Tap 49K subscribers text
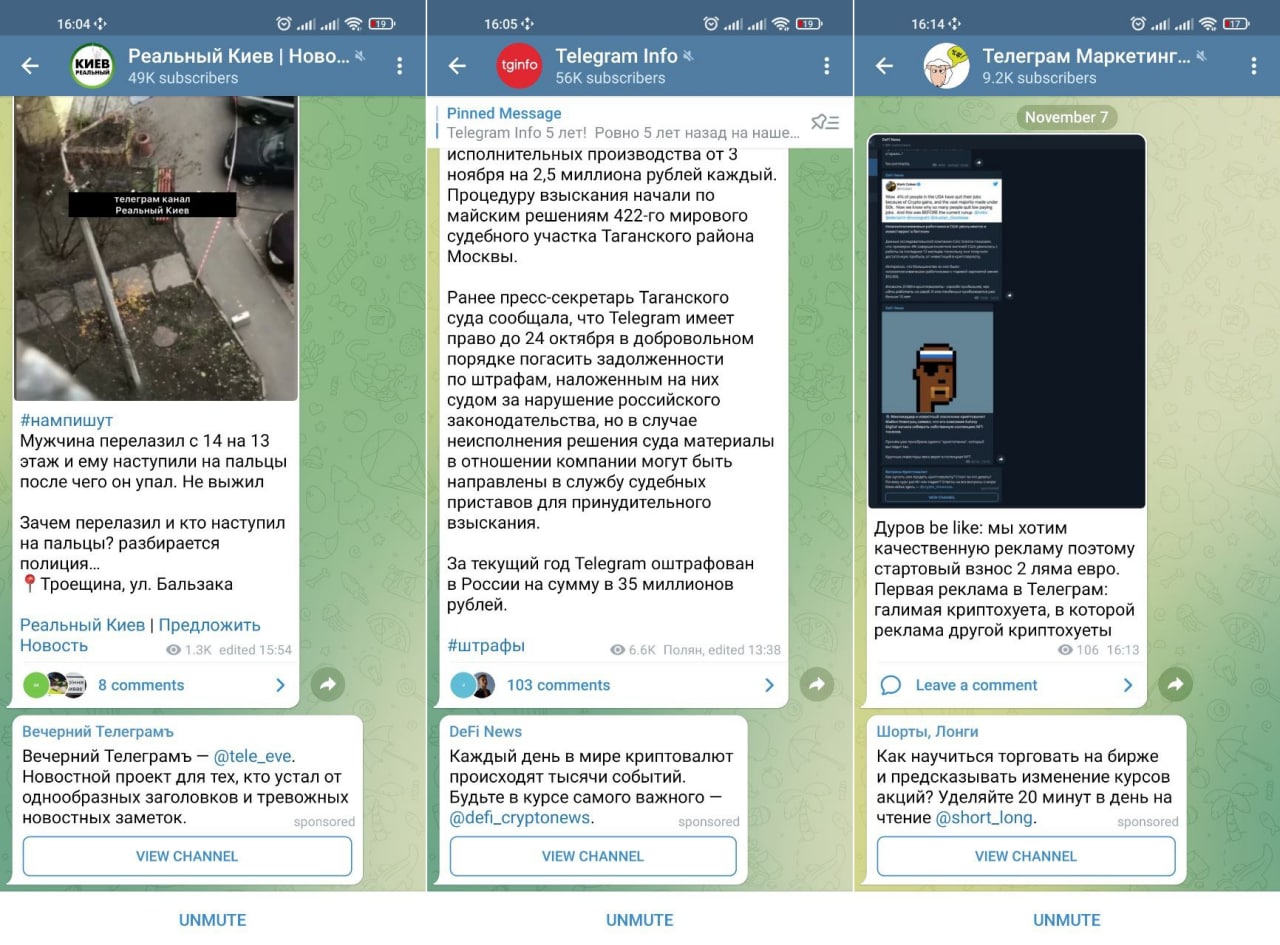 (x=183, y=78)
